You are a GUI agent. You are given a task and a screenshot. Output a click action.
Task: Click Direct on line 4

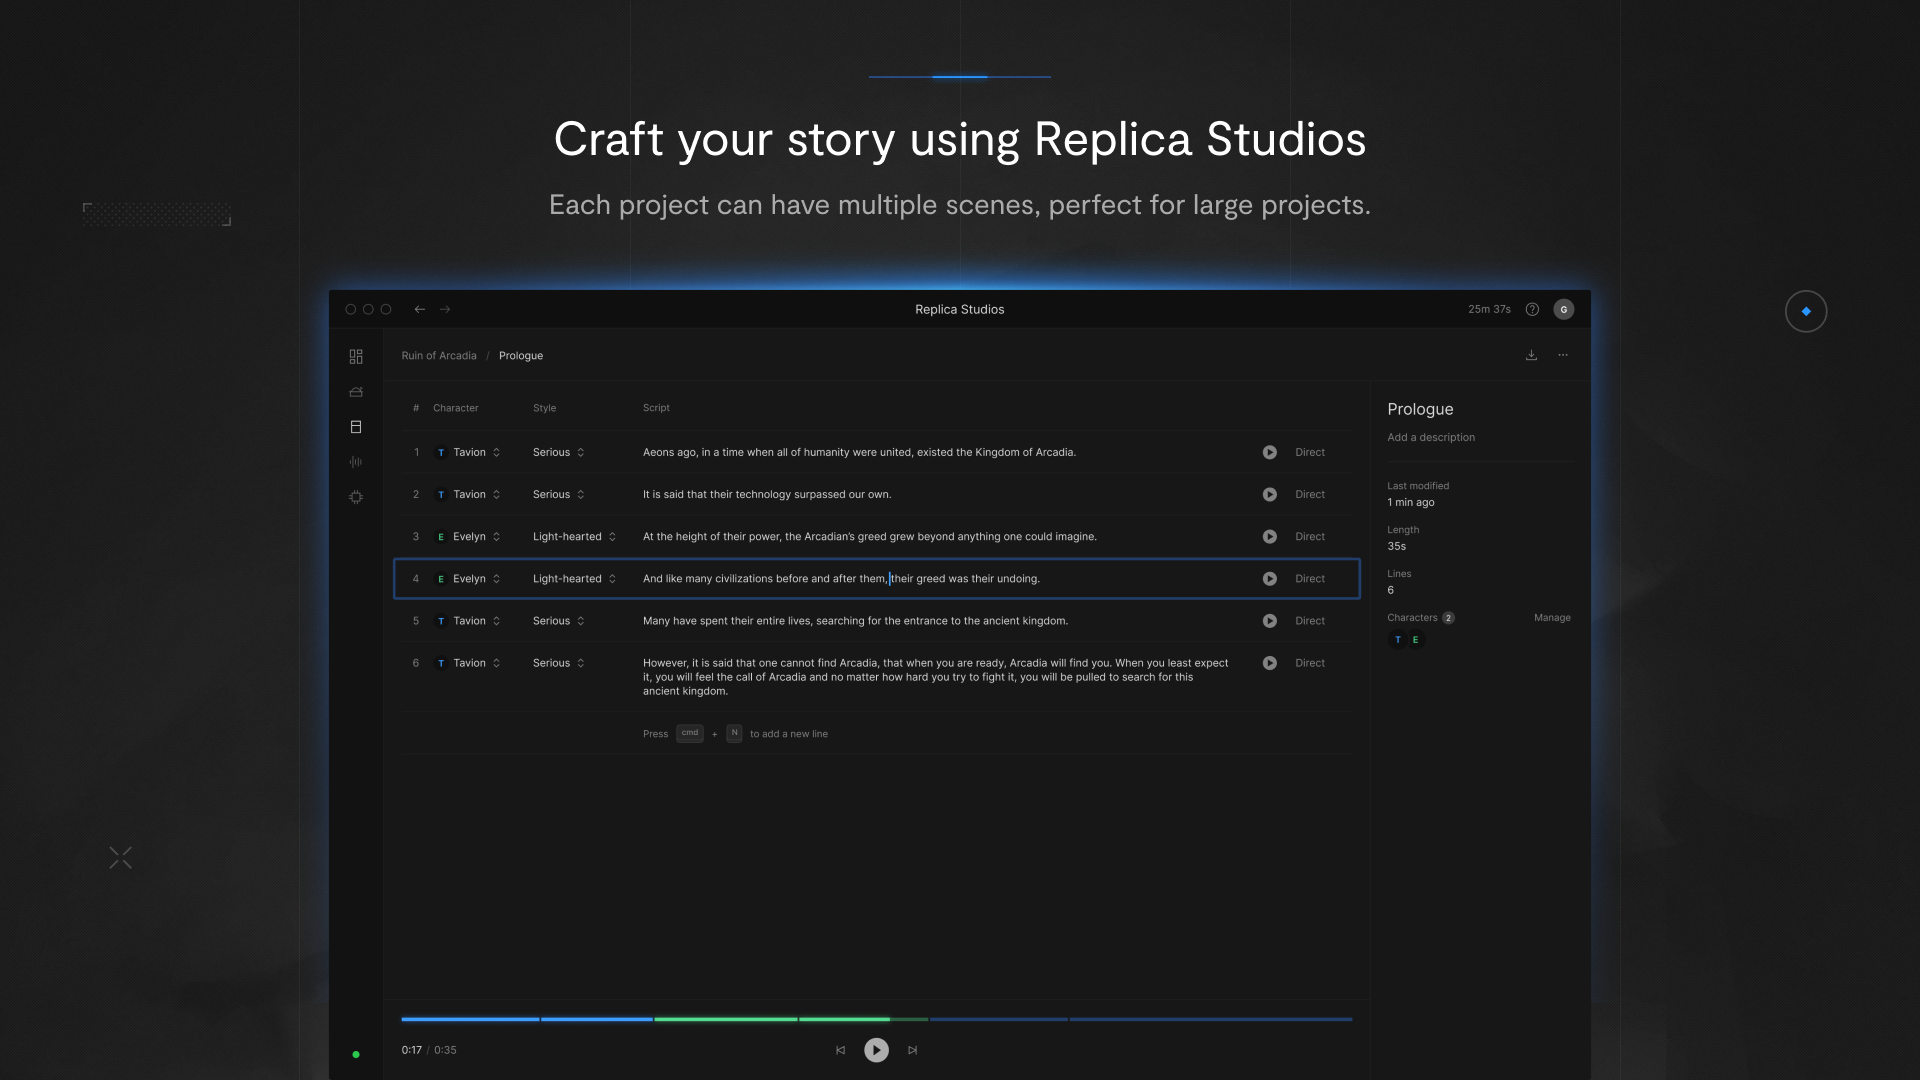1310,579
